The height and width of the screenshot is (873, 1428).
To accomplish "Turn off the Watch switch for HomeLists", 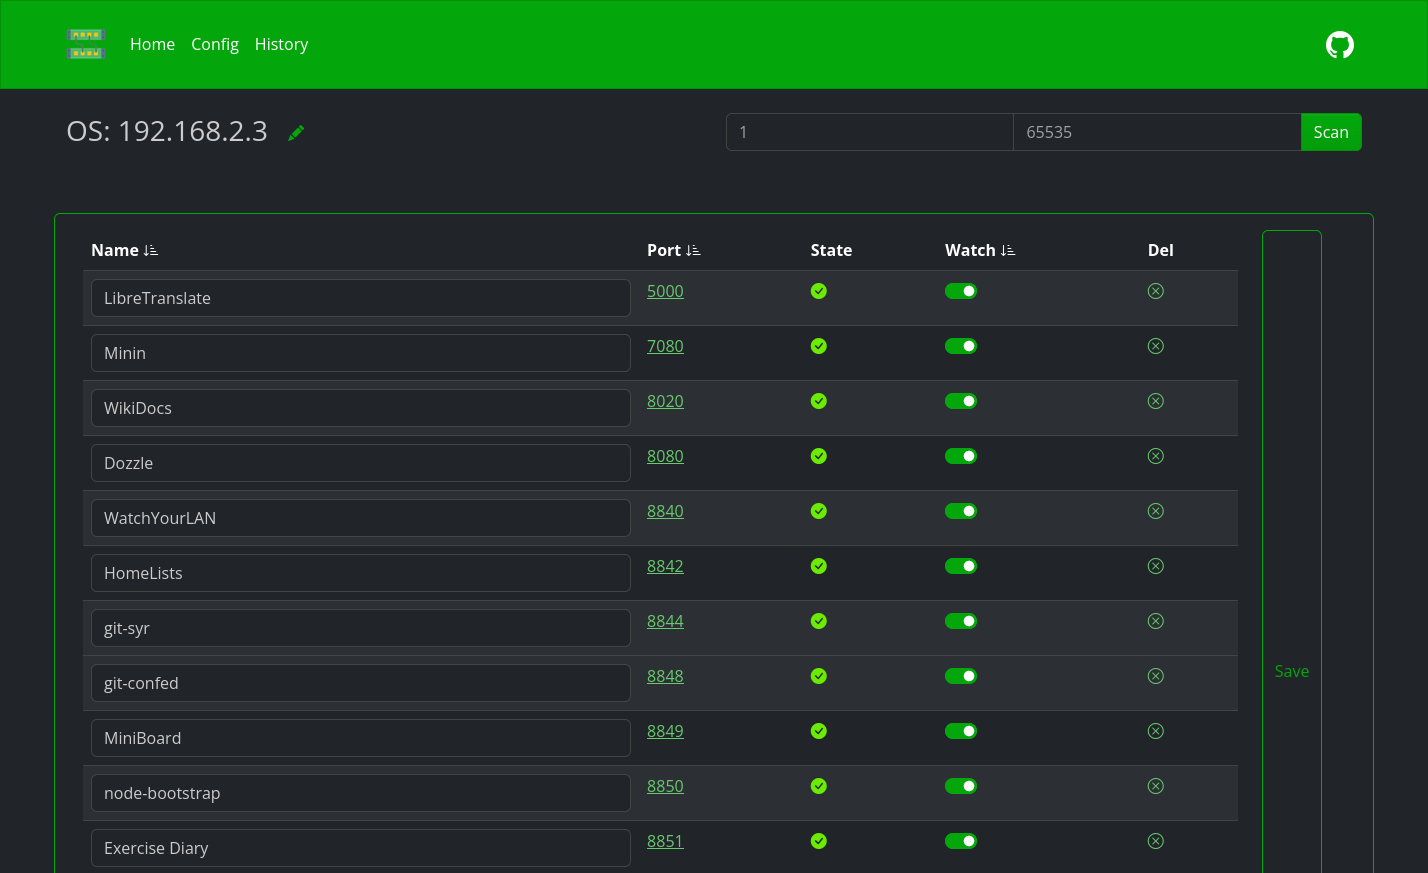I will click(x=960, y=566).
